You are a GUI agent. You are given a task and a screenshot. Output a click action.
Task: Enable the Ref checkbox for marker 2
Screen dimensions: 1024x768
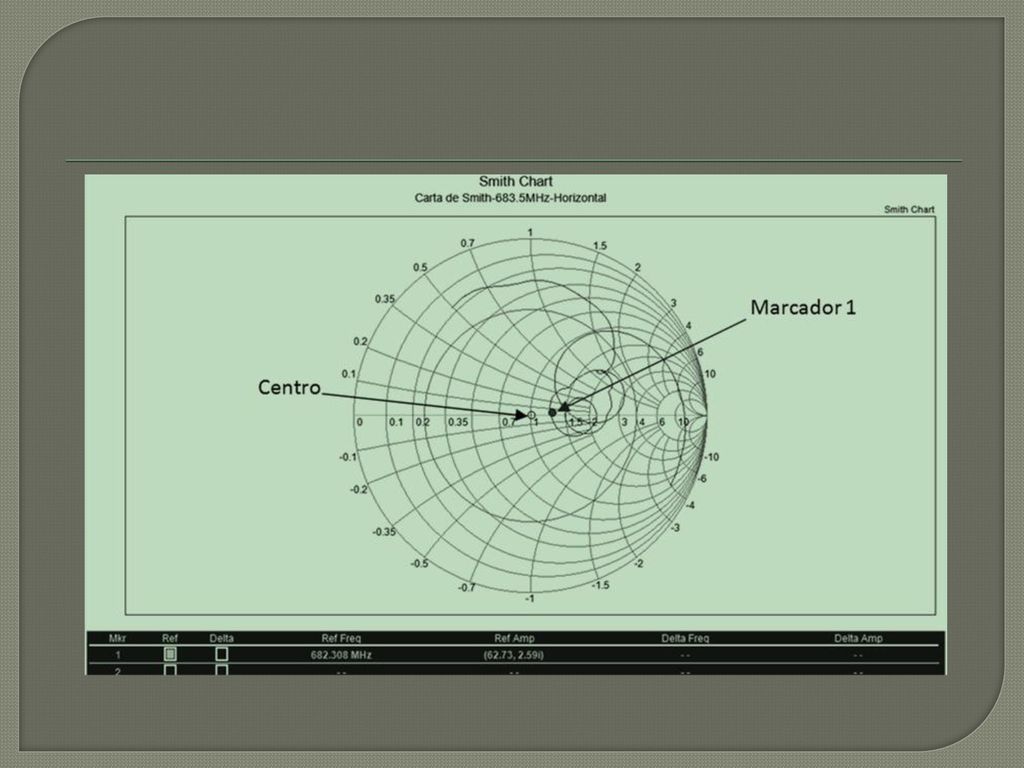[x=170, y=670]
